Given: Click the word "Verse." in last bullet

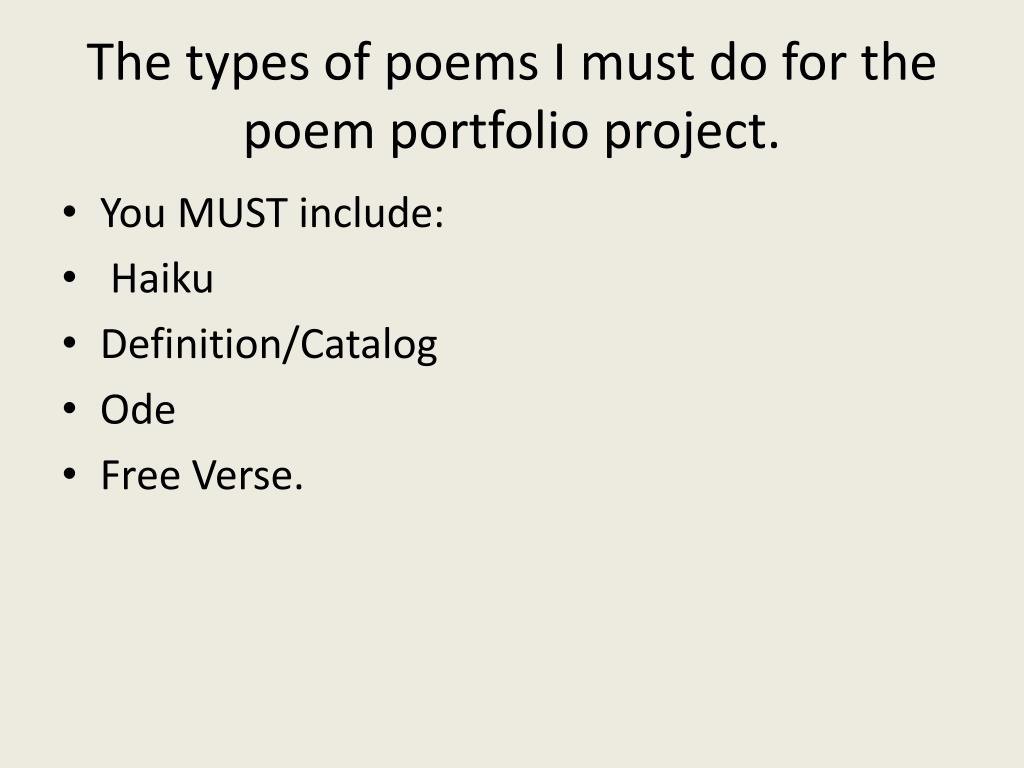Looking at the screenshot, I should (248, 475).
